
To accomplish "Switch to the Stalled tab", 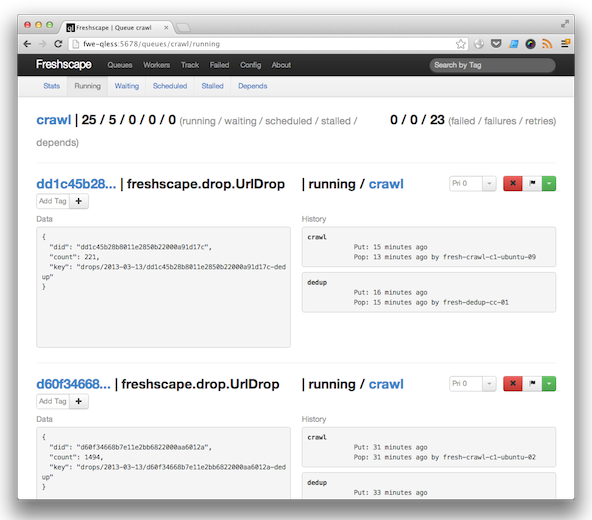I will pyautogui.click(x=212, y=86).
